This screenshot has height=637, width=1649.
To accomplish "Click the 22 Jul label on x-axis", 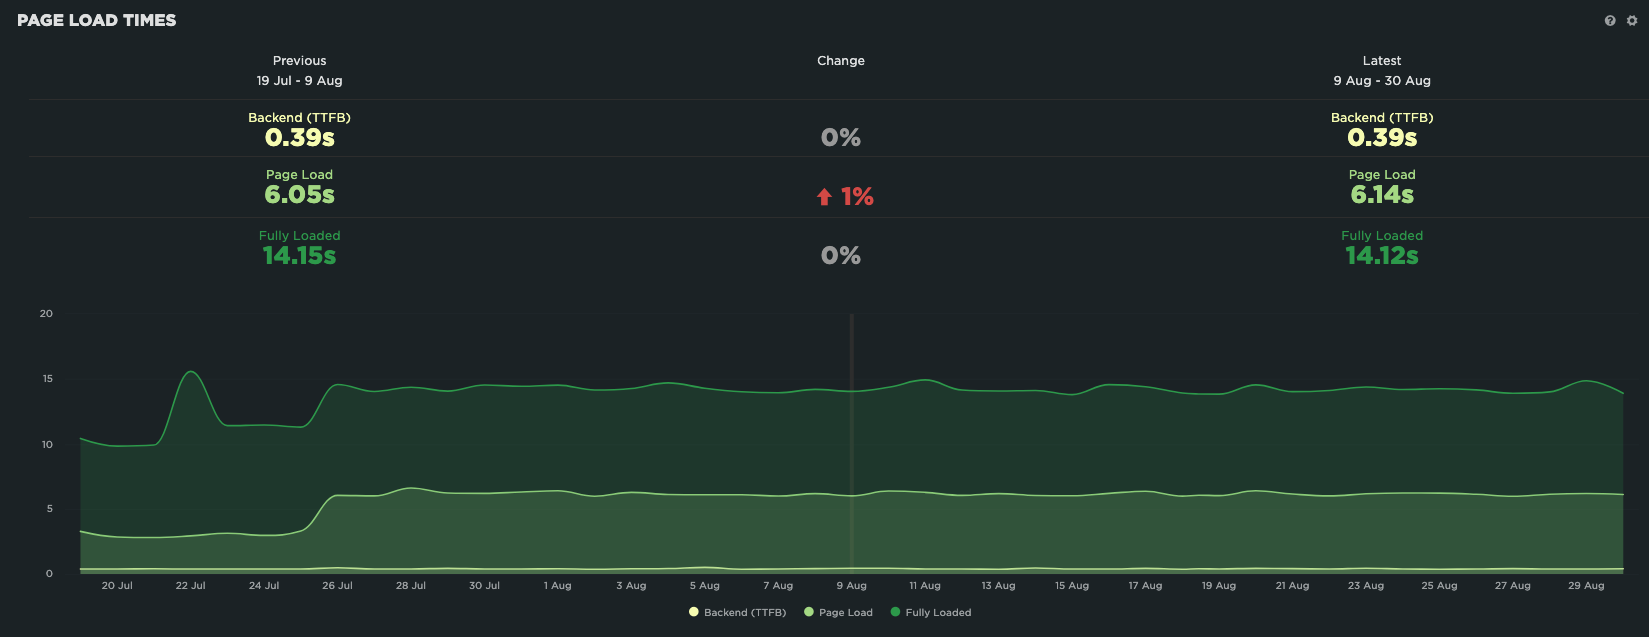I will [x=190, y=586].
